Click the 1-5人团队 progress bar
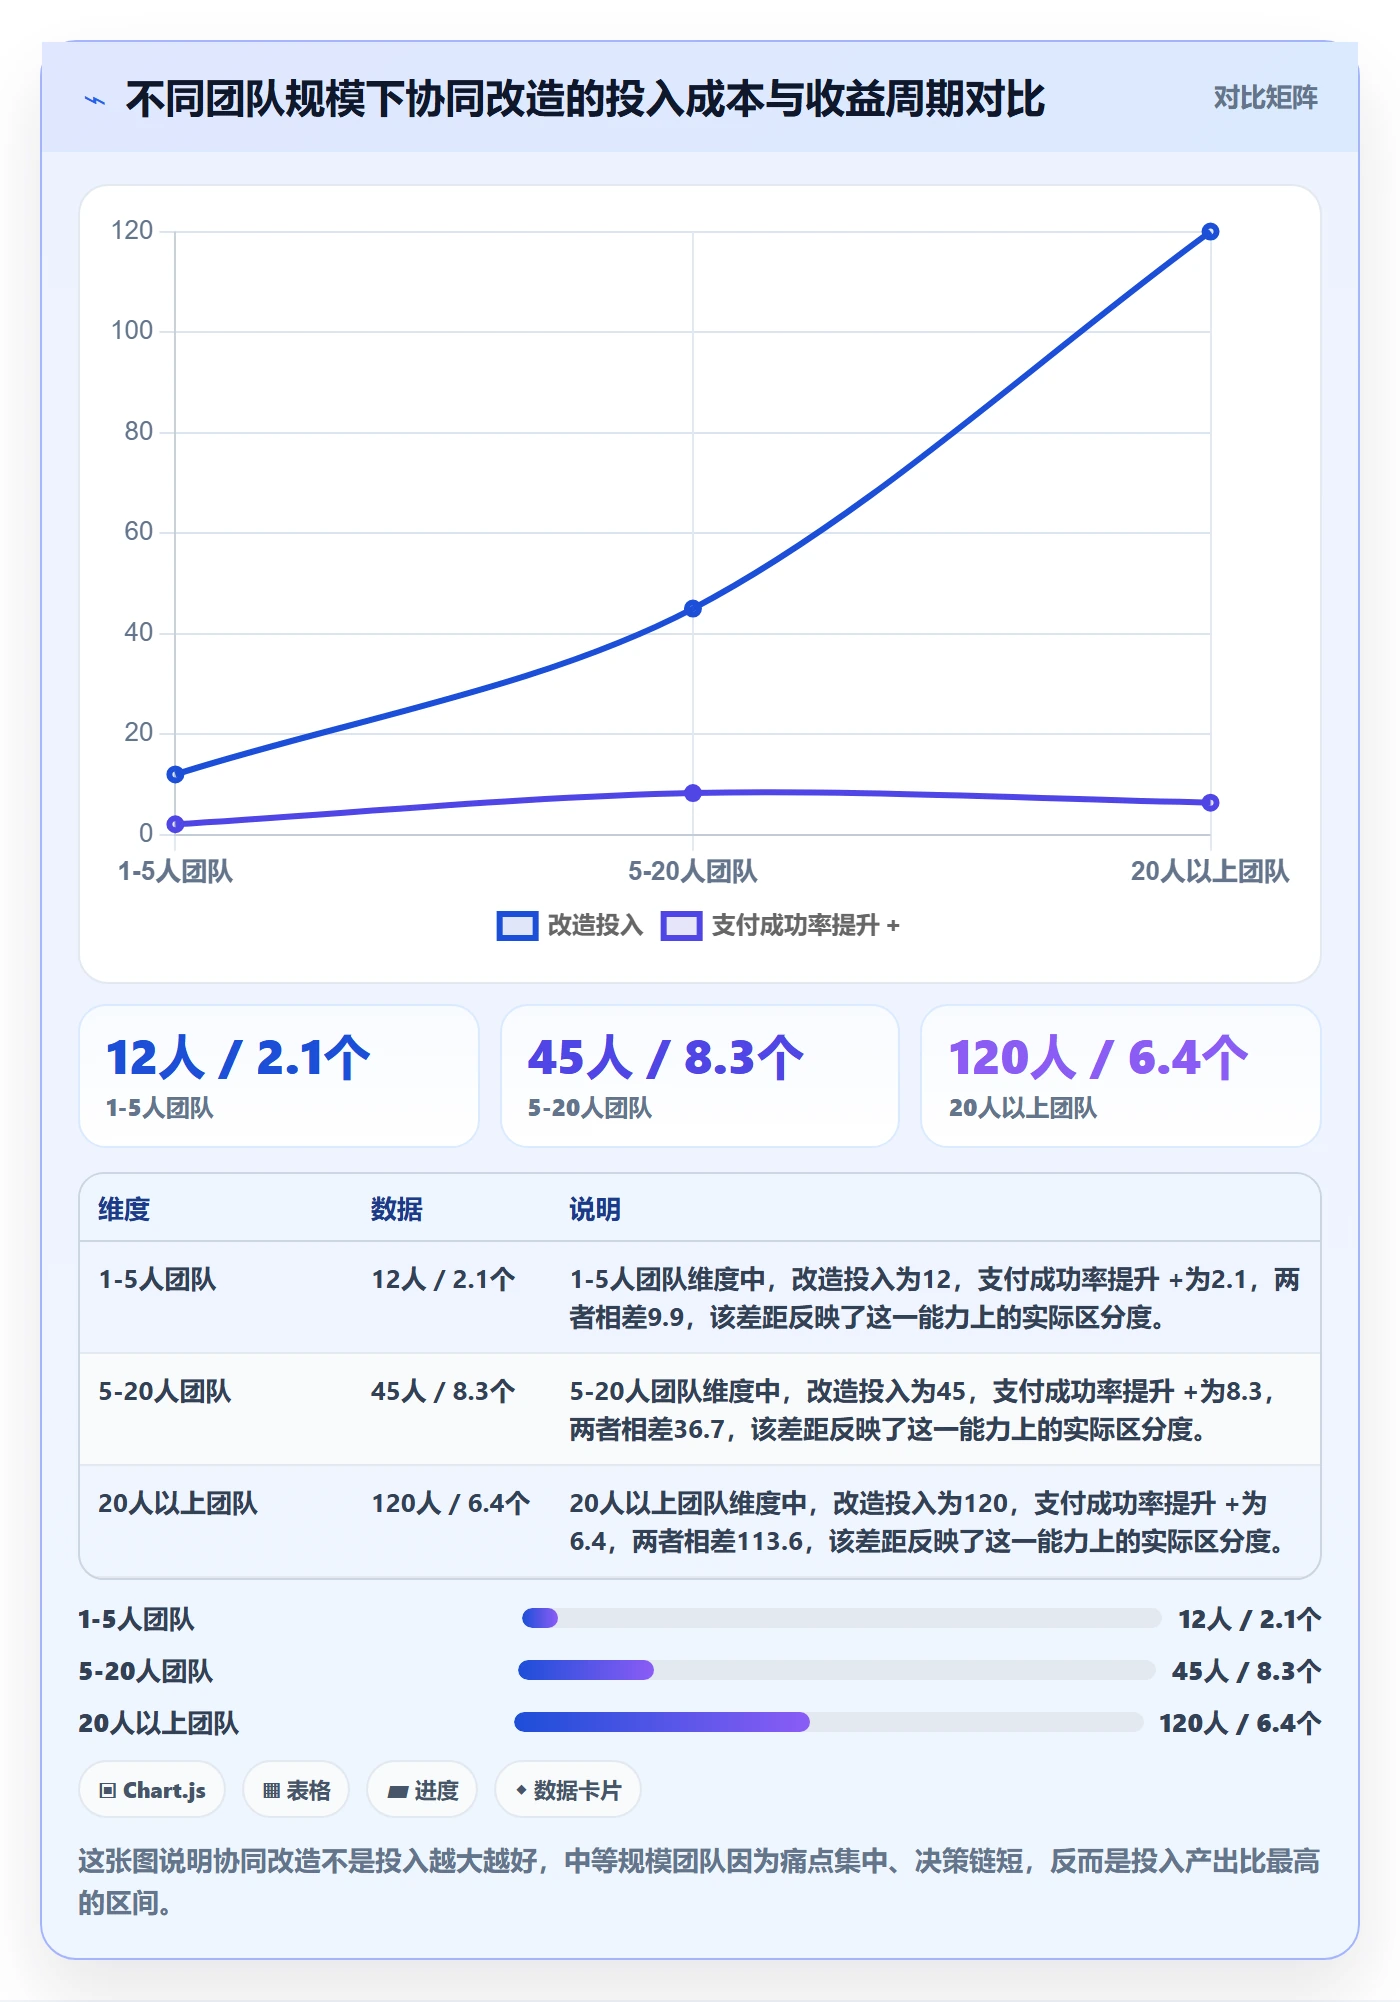The width and height of the screenshot is (1400, 2002). tap(841, 1618)
